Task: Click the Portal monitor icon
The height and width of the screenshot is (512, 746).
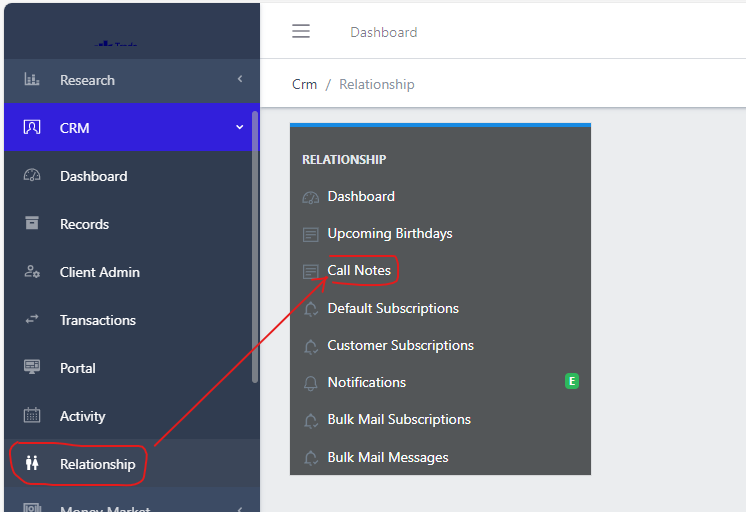Action: point(32,367)
